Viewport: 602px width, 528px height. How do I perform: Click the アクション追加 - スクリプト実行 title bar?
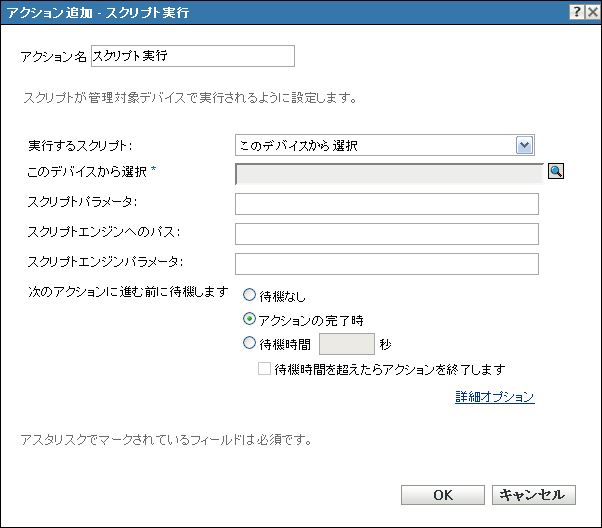point(284,12)
